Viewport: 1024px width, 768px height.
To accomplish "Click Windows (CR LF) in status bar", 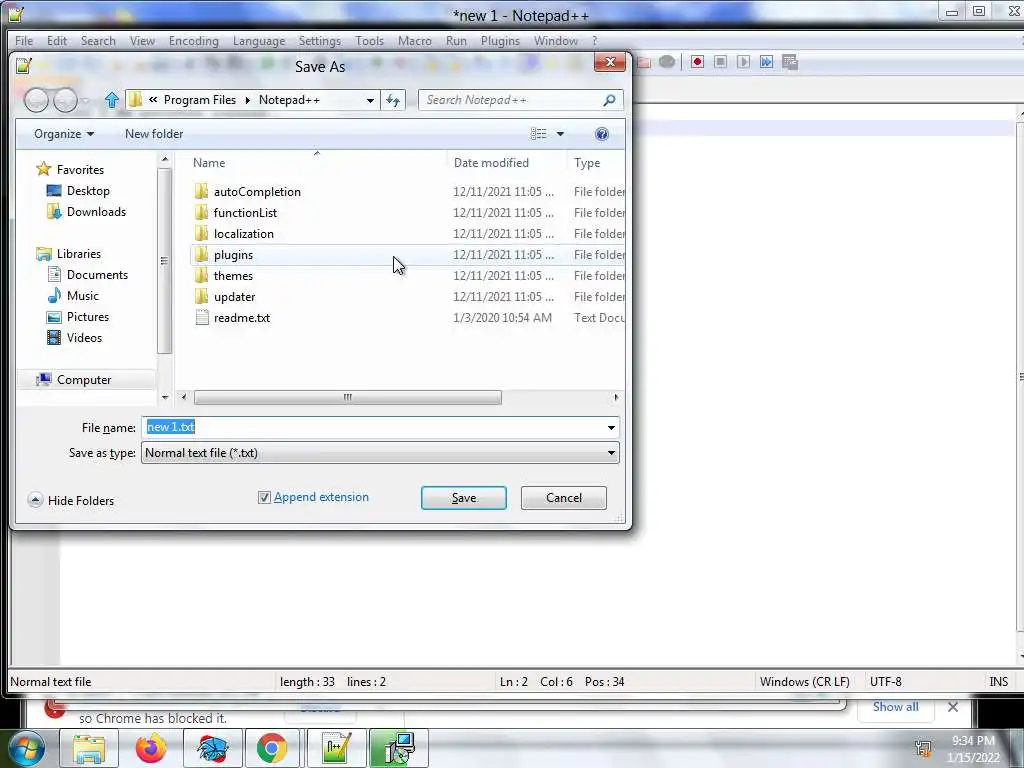I will (x=805, y=682).
